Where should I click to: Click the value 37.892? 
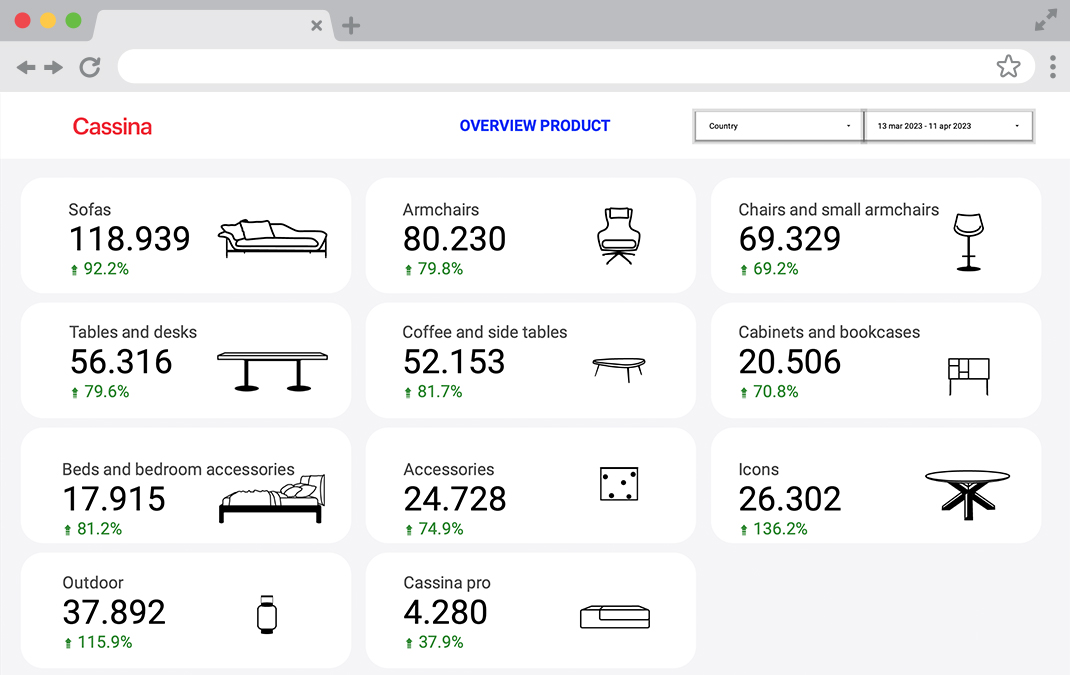point(114,612)
